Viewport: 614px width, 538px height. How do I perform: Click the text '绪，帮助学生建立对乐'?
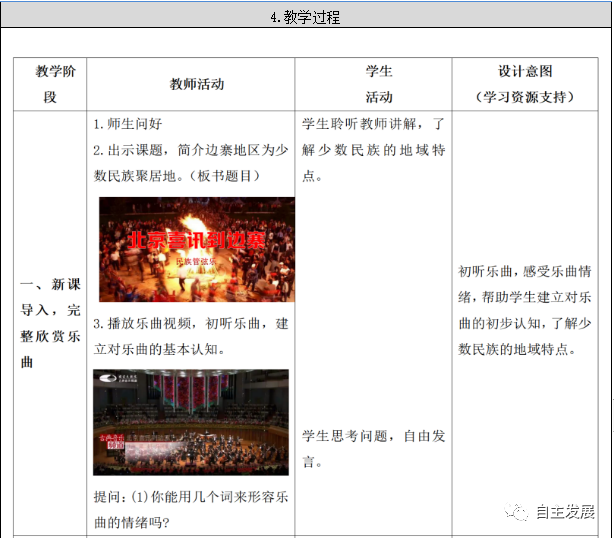click(x=525, y=297)
